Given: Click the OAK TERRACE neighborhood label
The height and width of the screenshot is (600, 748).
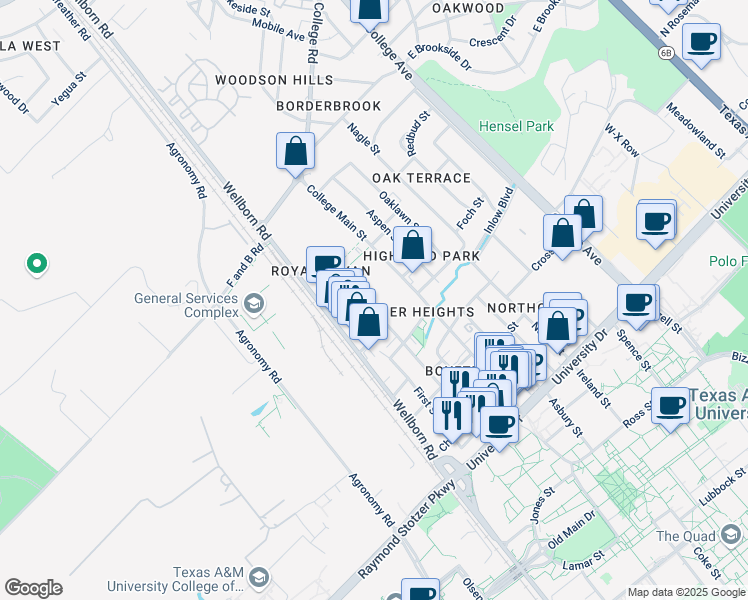Looking at the screenshot, I should tap(421, 178).
